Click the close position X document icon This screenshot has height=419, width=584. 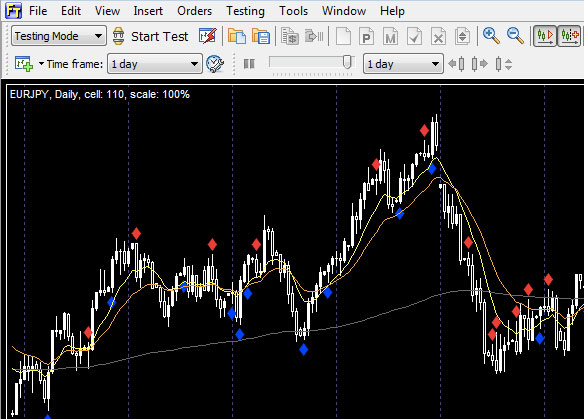pyautogui.click(x=438, y=36)
